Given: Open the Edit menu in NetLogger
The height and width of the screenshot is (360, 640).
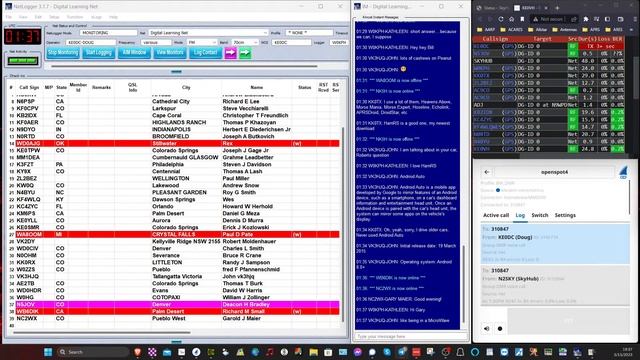Looking at the screenshot, I should (x=38, y=17).
